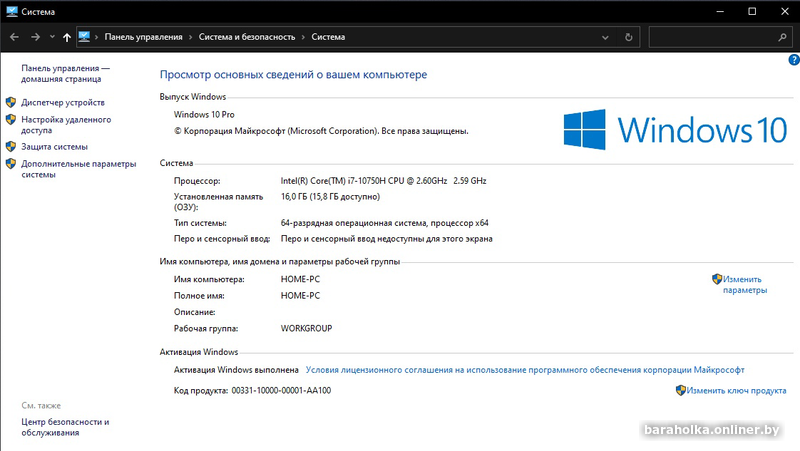Open Защита системы link
This screenshot has width=800, height=451.
pyautogui.click(x=54, y=147)
